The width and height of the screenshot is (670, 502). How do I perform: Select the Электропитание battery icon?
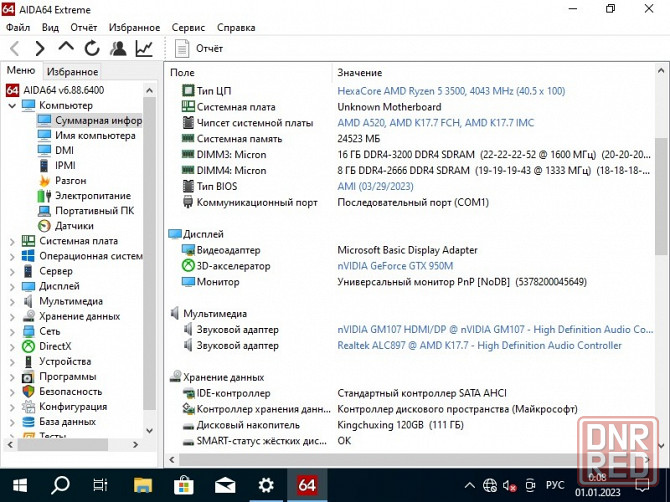44,196
